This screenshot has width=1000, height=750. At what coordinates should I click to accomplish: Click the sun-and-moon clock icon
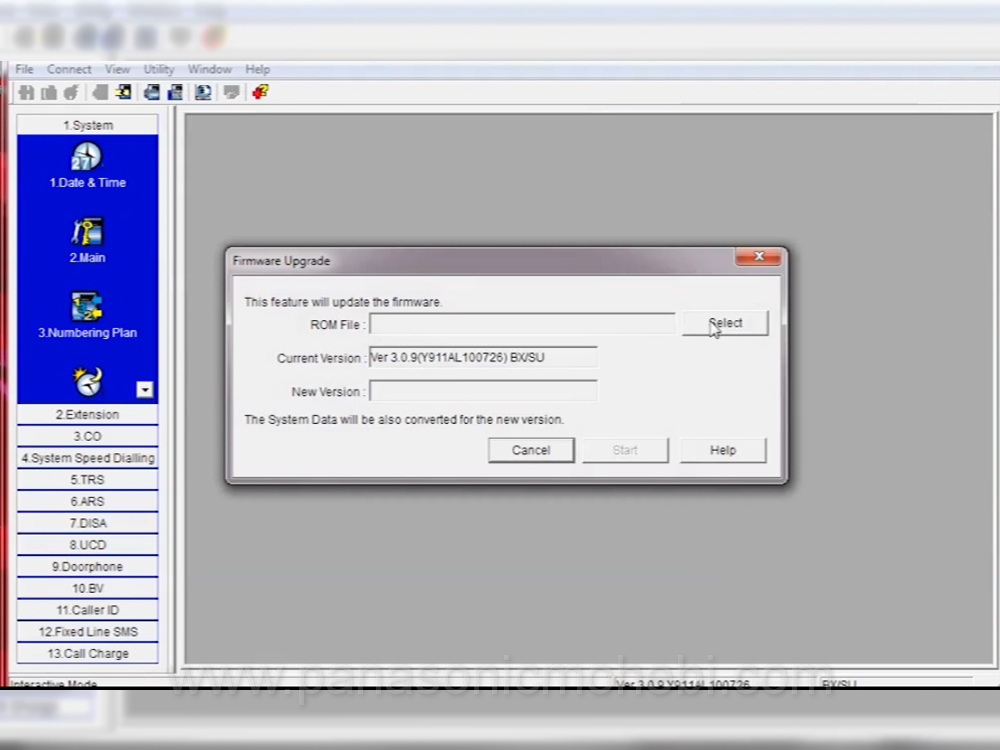pos(87,381)
